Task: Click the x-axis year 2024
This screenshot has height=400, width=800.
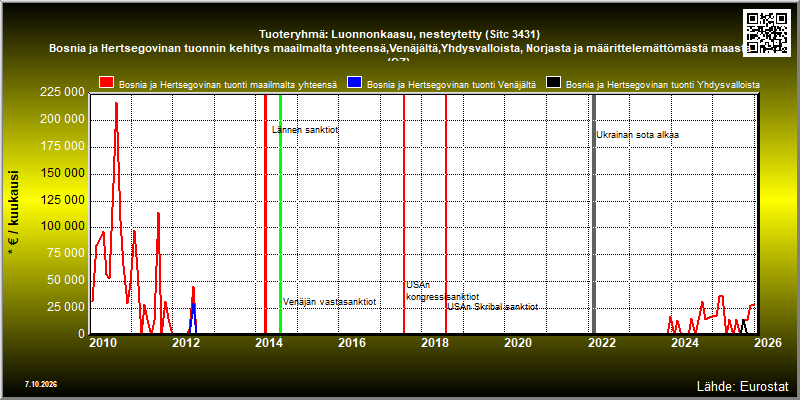Action: point(685,343)
